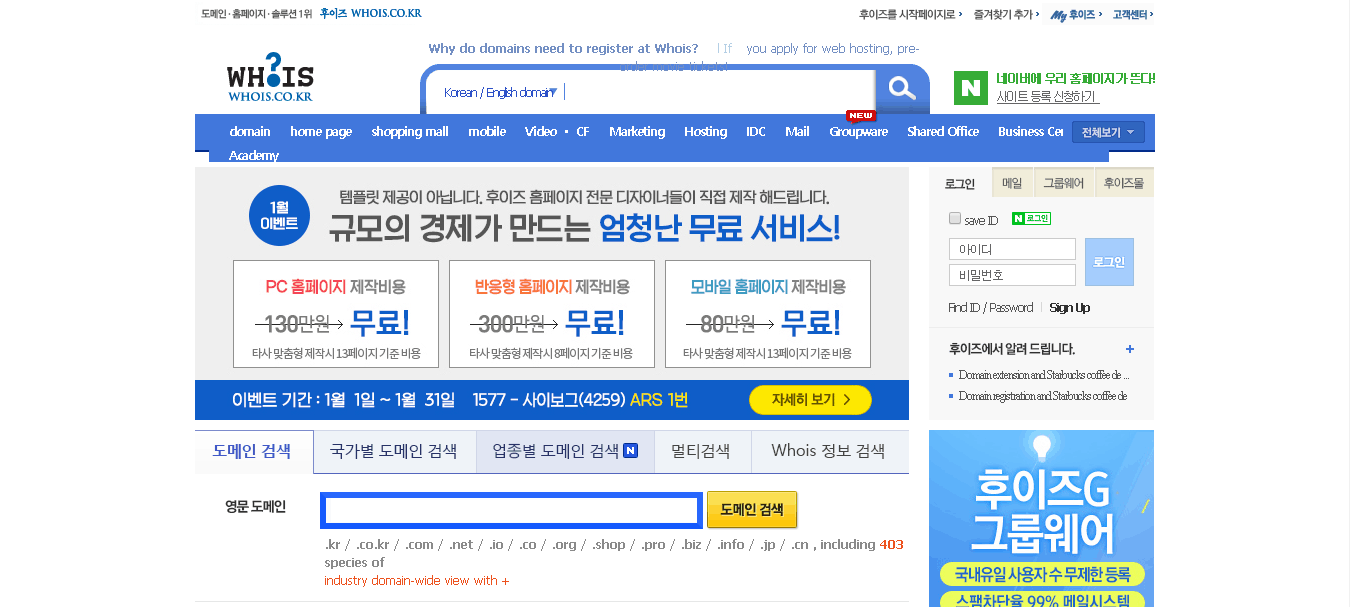
Task: Click Why do domains need to register link
Action: tap(563, 48)
